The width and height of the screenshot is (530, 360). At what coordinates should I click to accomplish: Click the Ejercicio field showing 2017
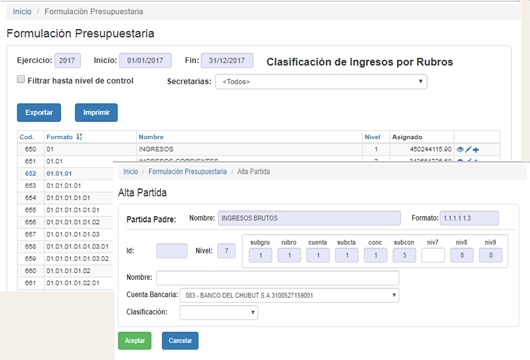tap(68, 61)
